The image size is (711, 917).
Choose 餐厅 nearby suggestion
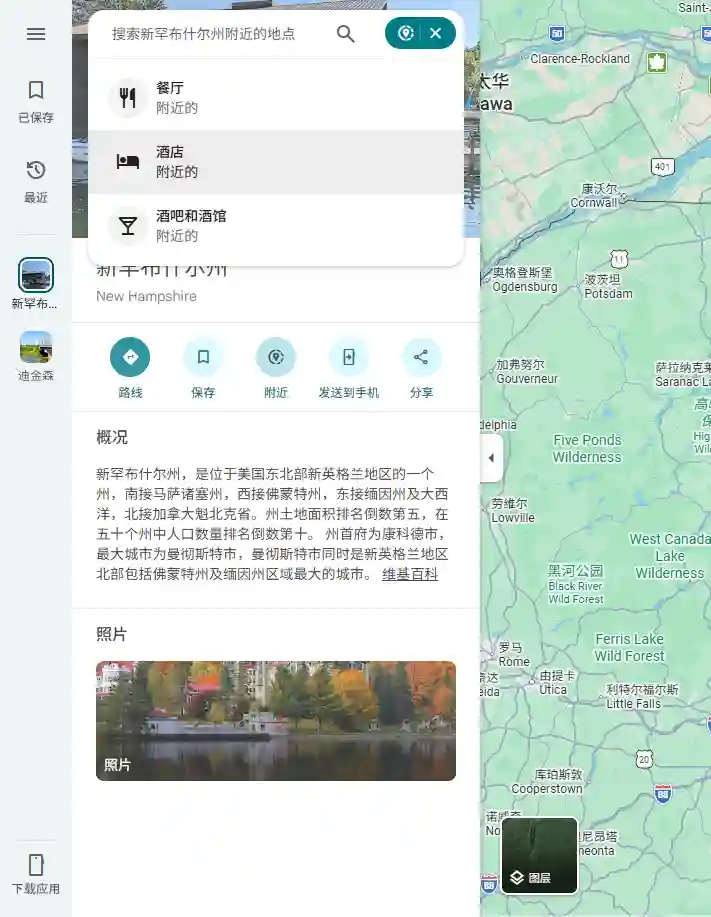click(x=275, y=97)
